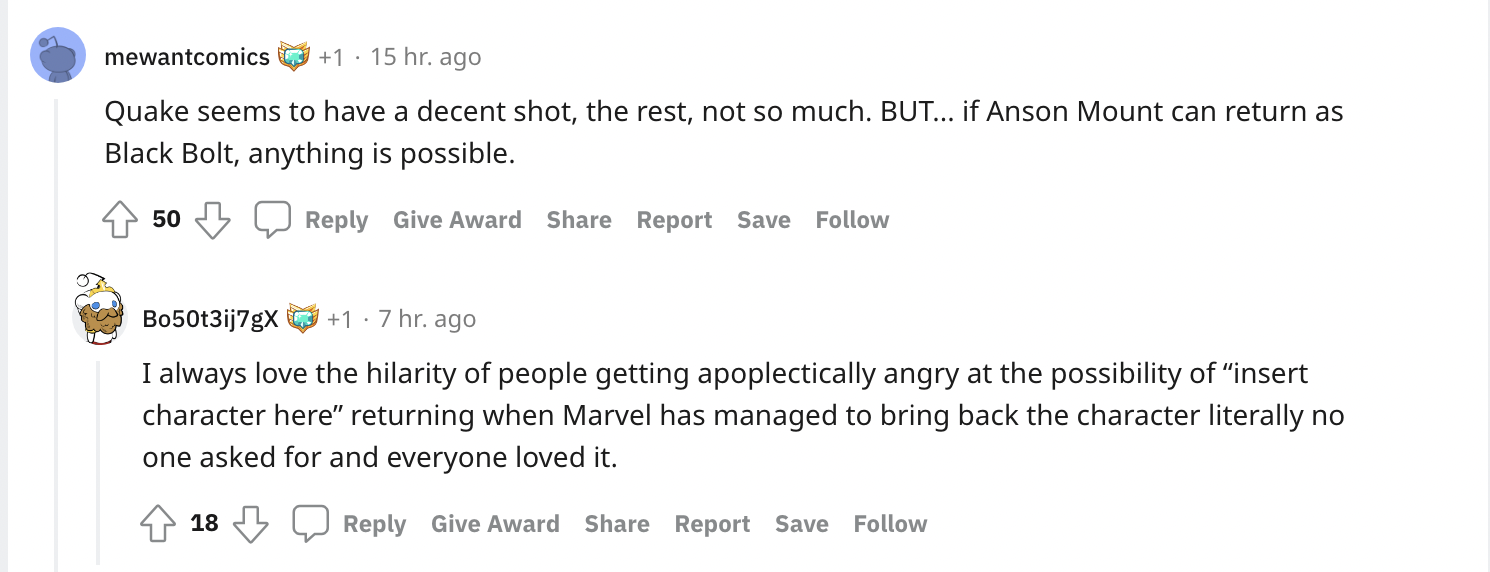This screenshot has width=1490, height=572.
Task: Share Bo50t3ij7gX's reply
Action: (x=617, y=524)
